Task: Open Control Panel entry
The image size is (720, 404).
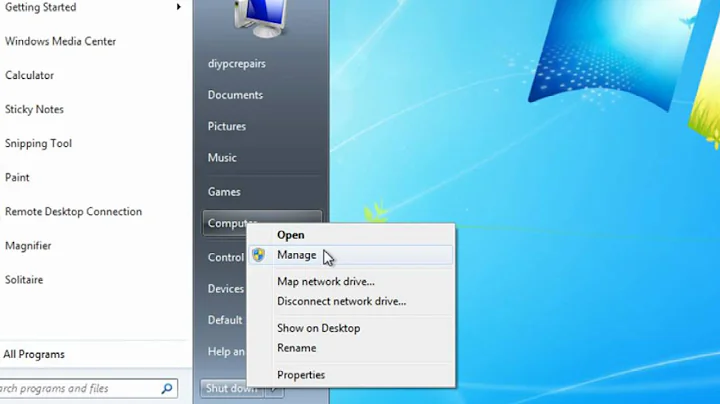Action: coord(226,257)
